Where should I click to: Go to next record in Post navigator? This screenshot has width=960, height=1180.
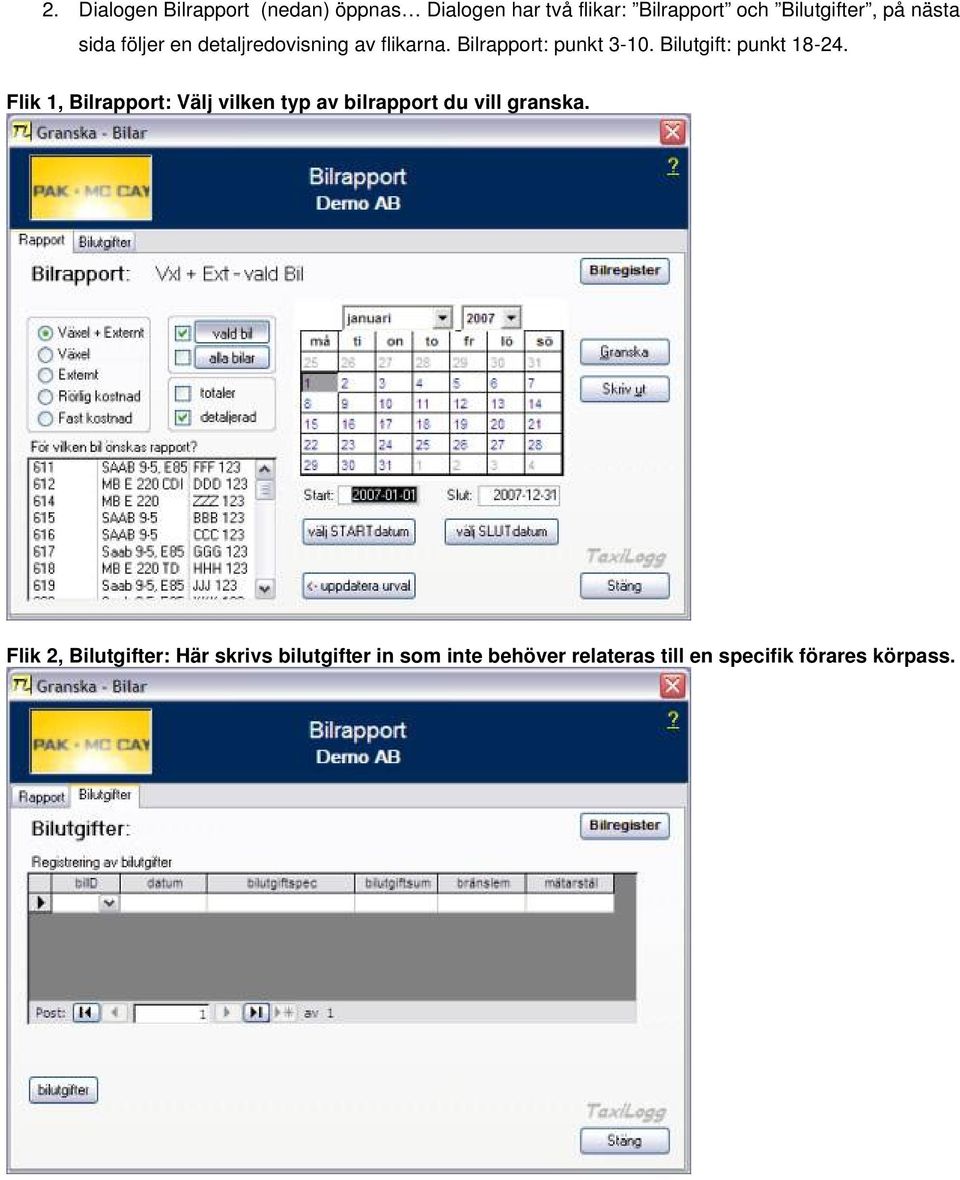click(x=226, y=1013)
